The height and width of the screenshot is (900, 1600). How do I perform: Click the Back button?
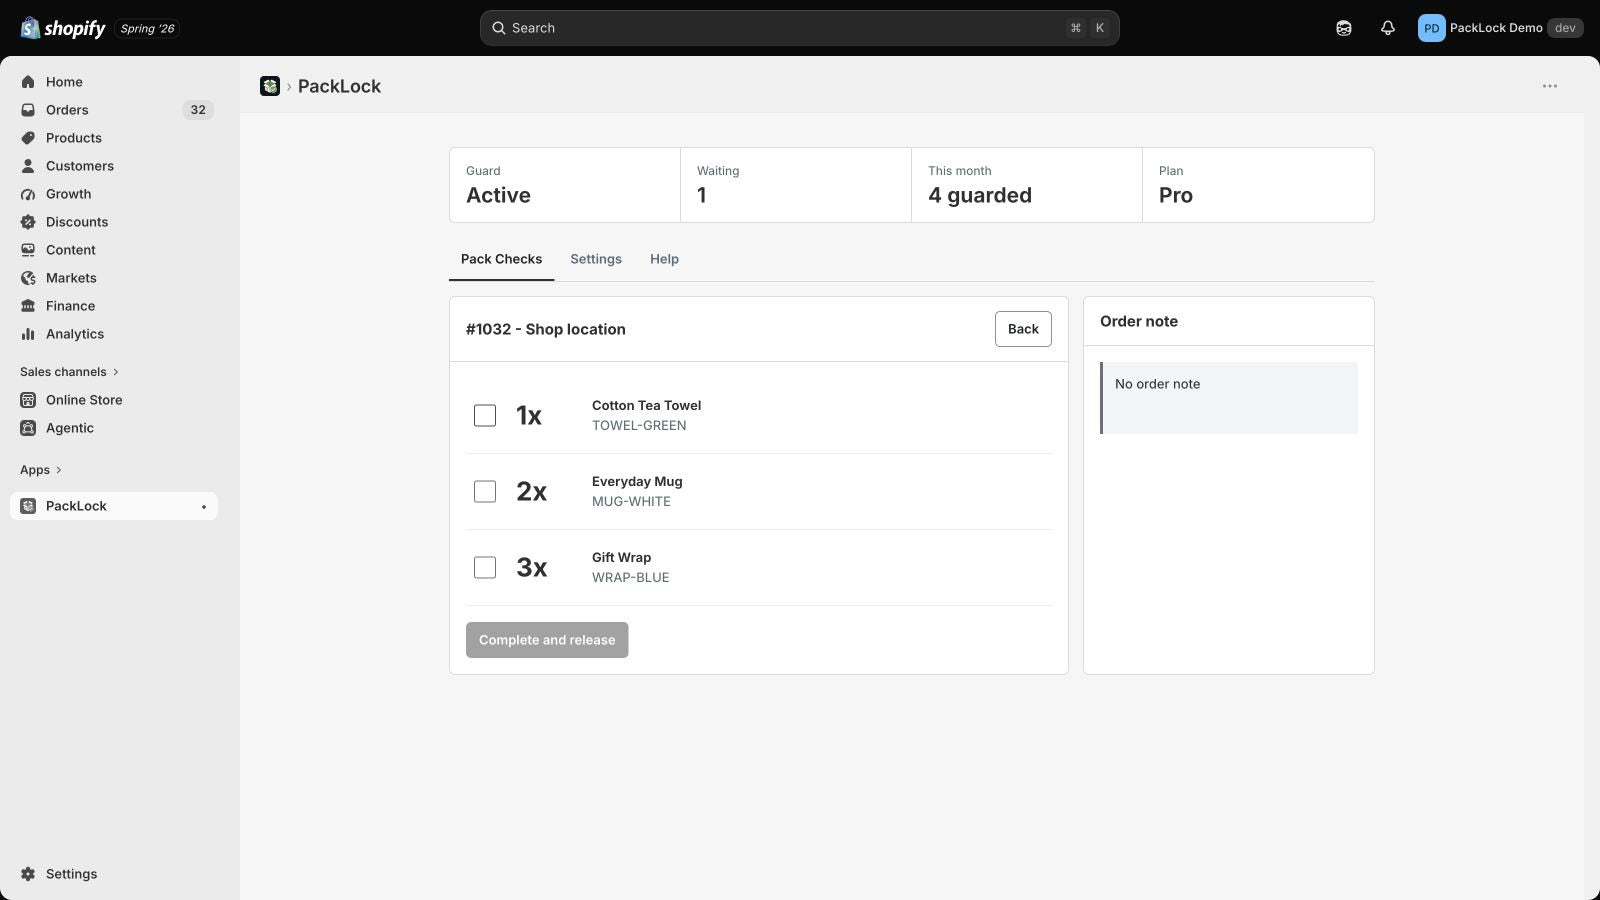click(1023, 329)
